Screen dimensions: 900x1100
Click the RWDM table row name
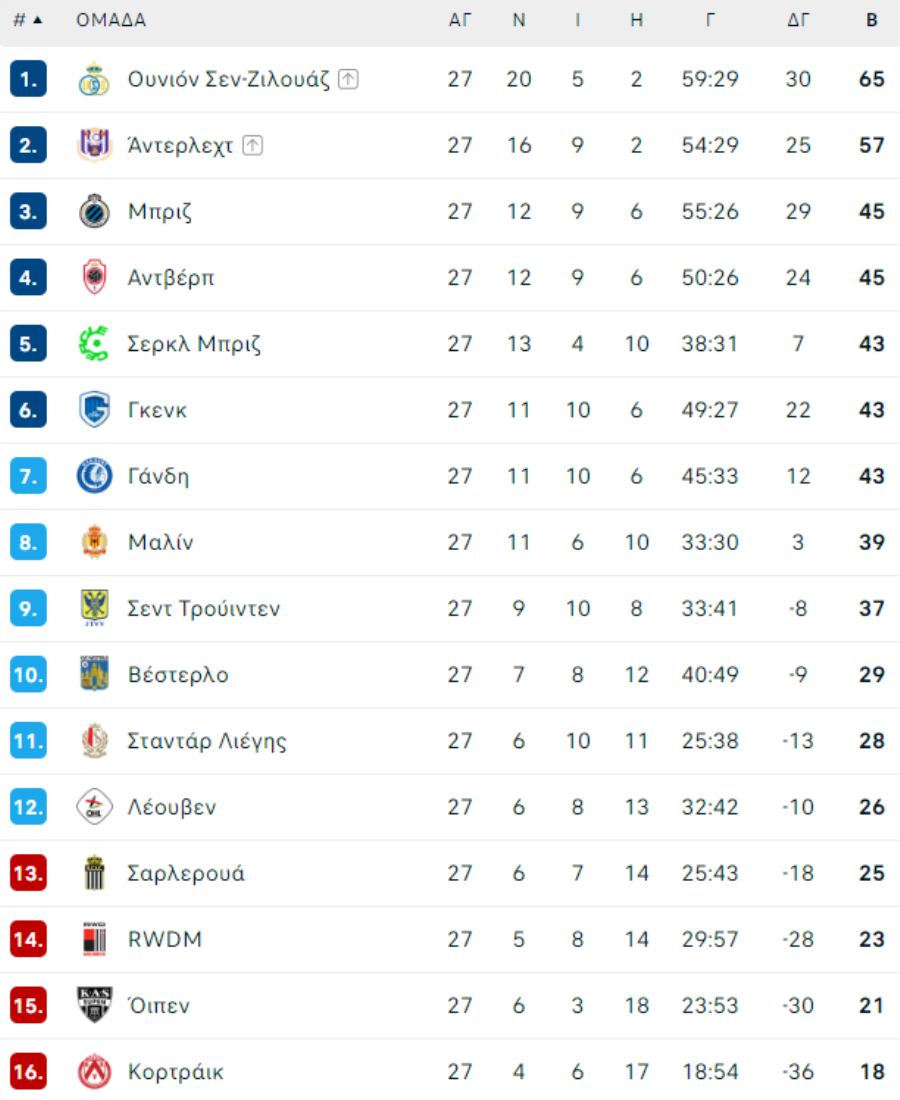(x=165, y=939)
